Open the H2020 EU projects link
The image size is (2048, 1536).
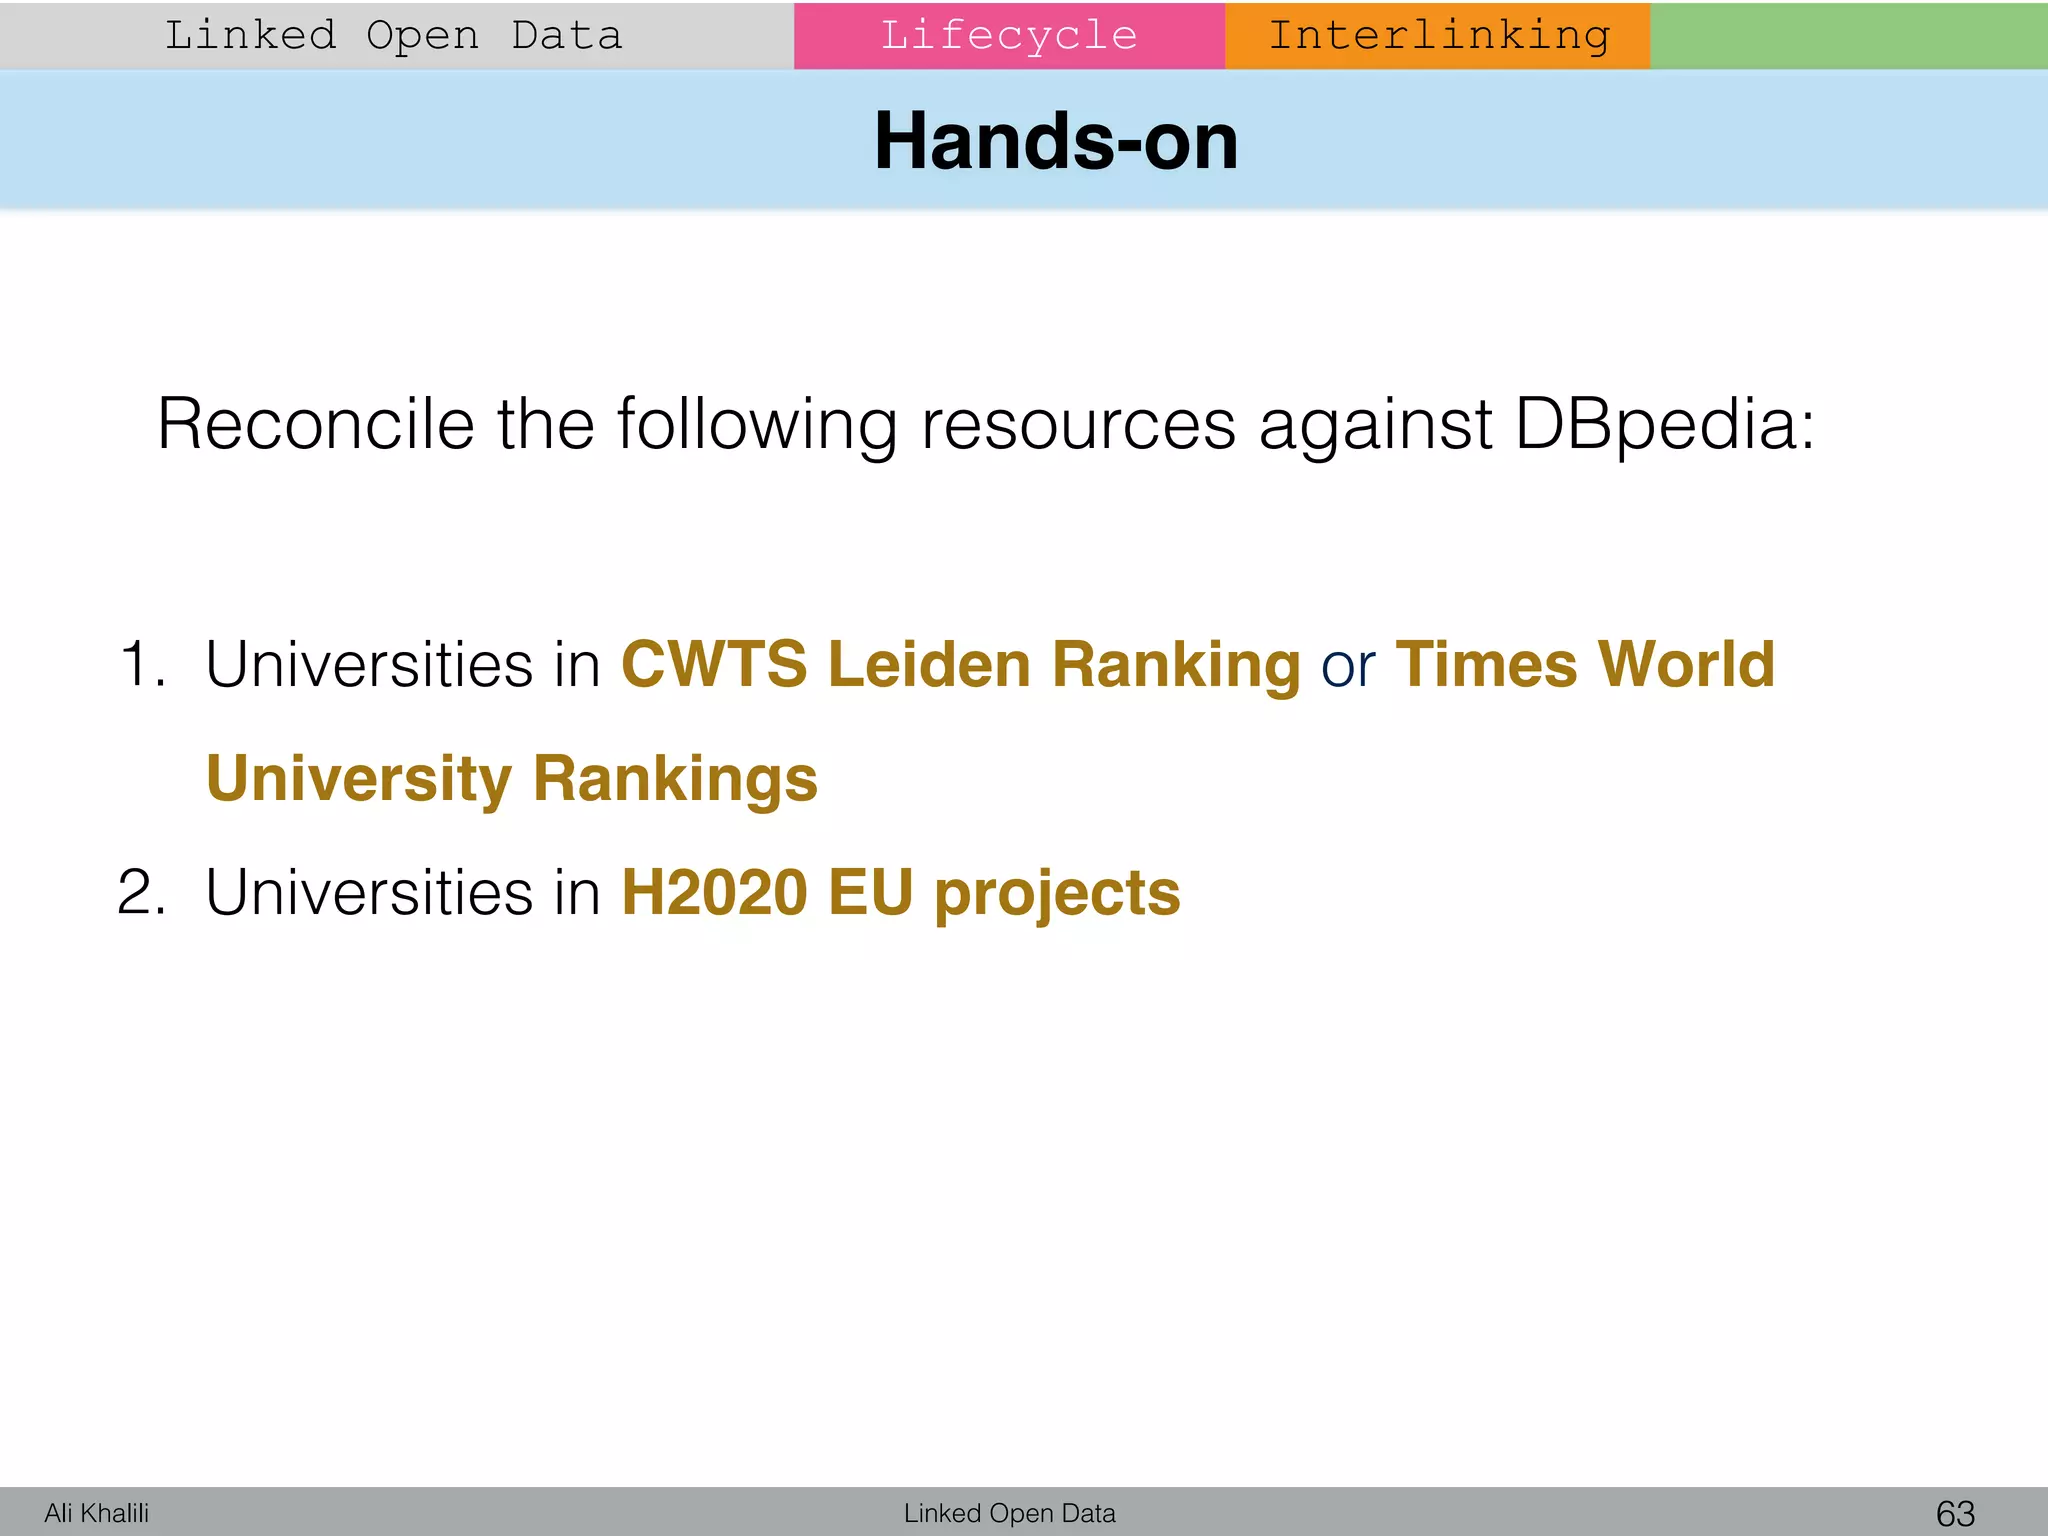[900, 892]
